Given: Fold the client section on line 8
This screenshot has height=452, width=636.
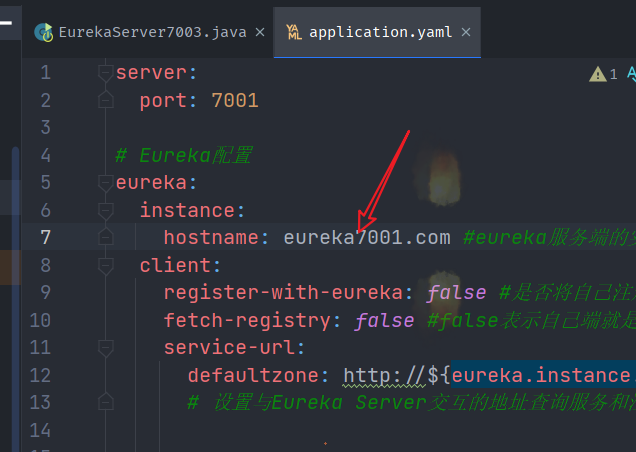Looking at the screenshot, I should 105,266.
